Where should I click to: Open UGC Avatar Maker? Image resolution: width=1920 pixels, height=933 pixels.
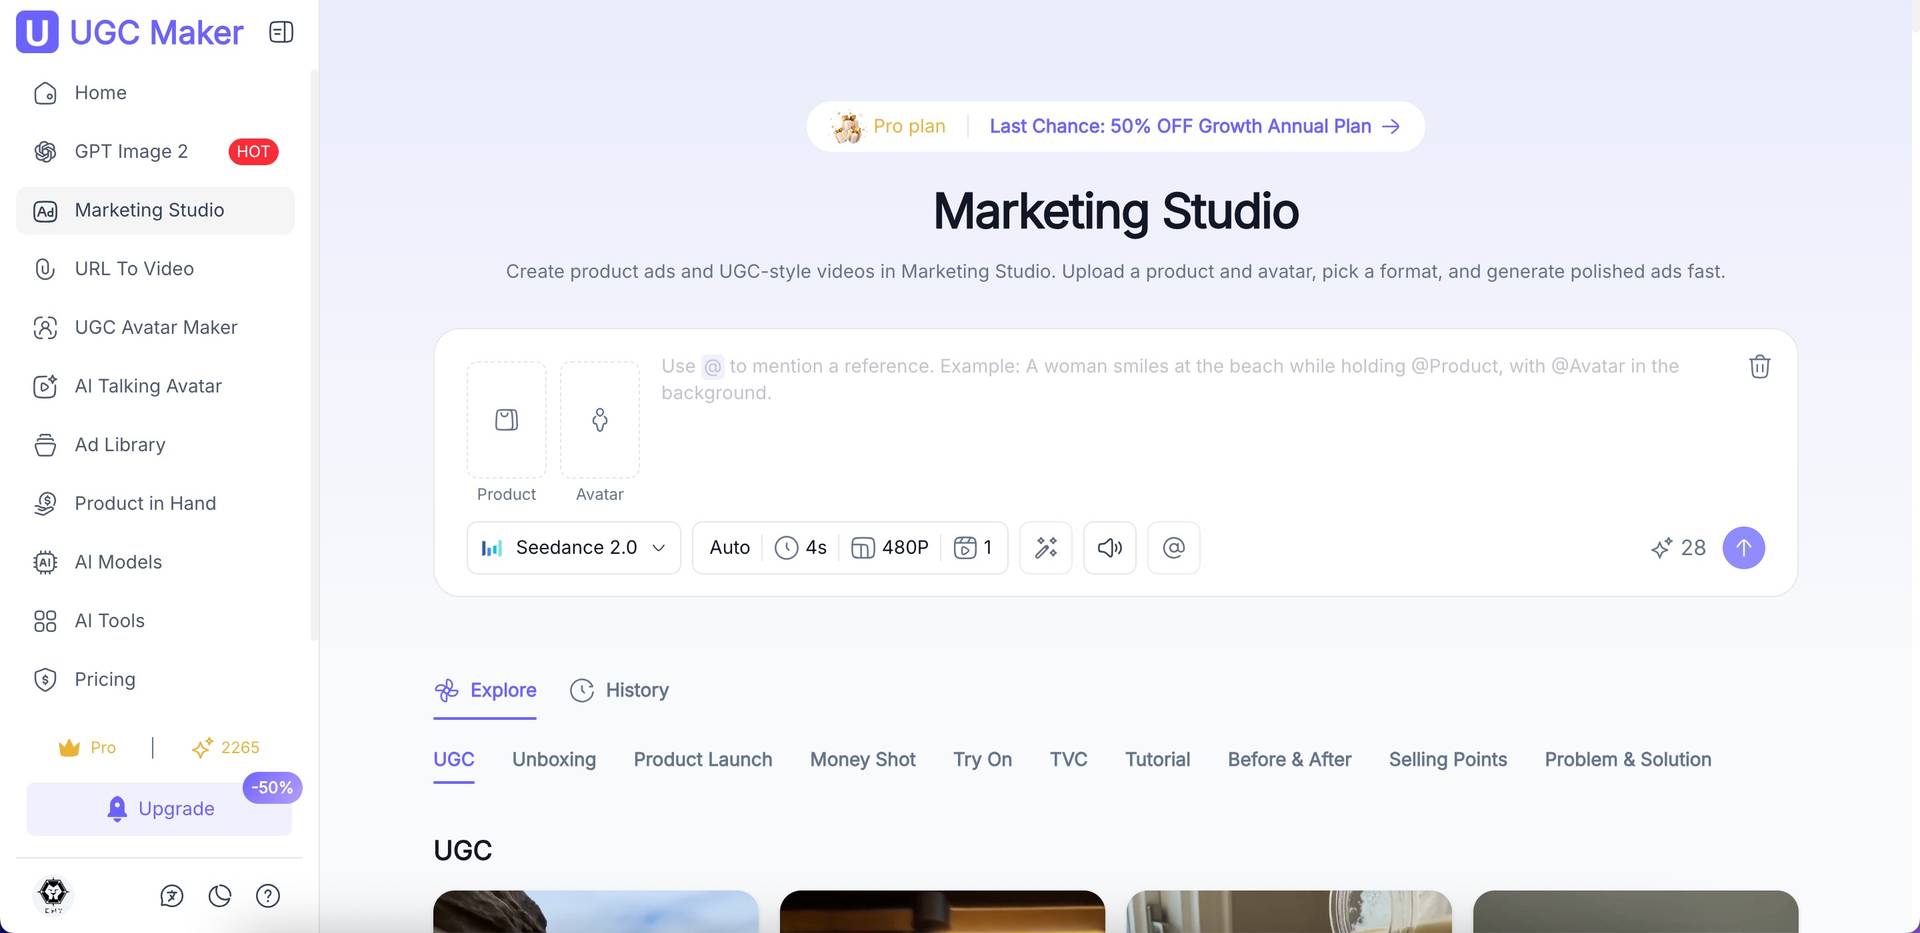pyautogui.click(x=155, y=328)
